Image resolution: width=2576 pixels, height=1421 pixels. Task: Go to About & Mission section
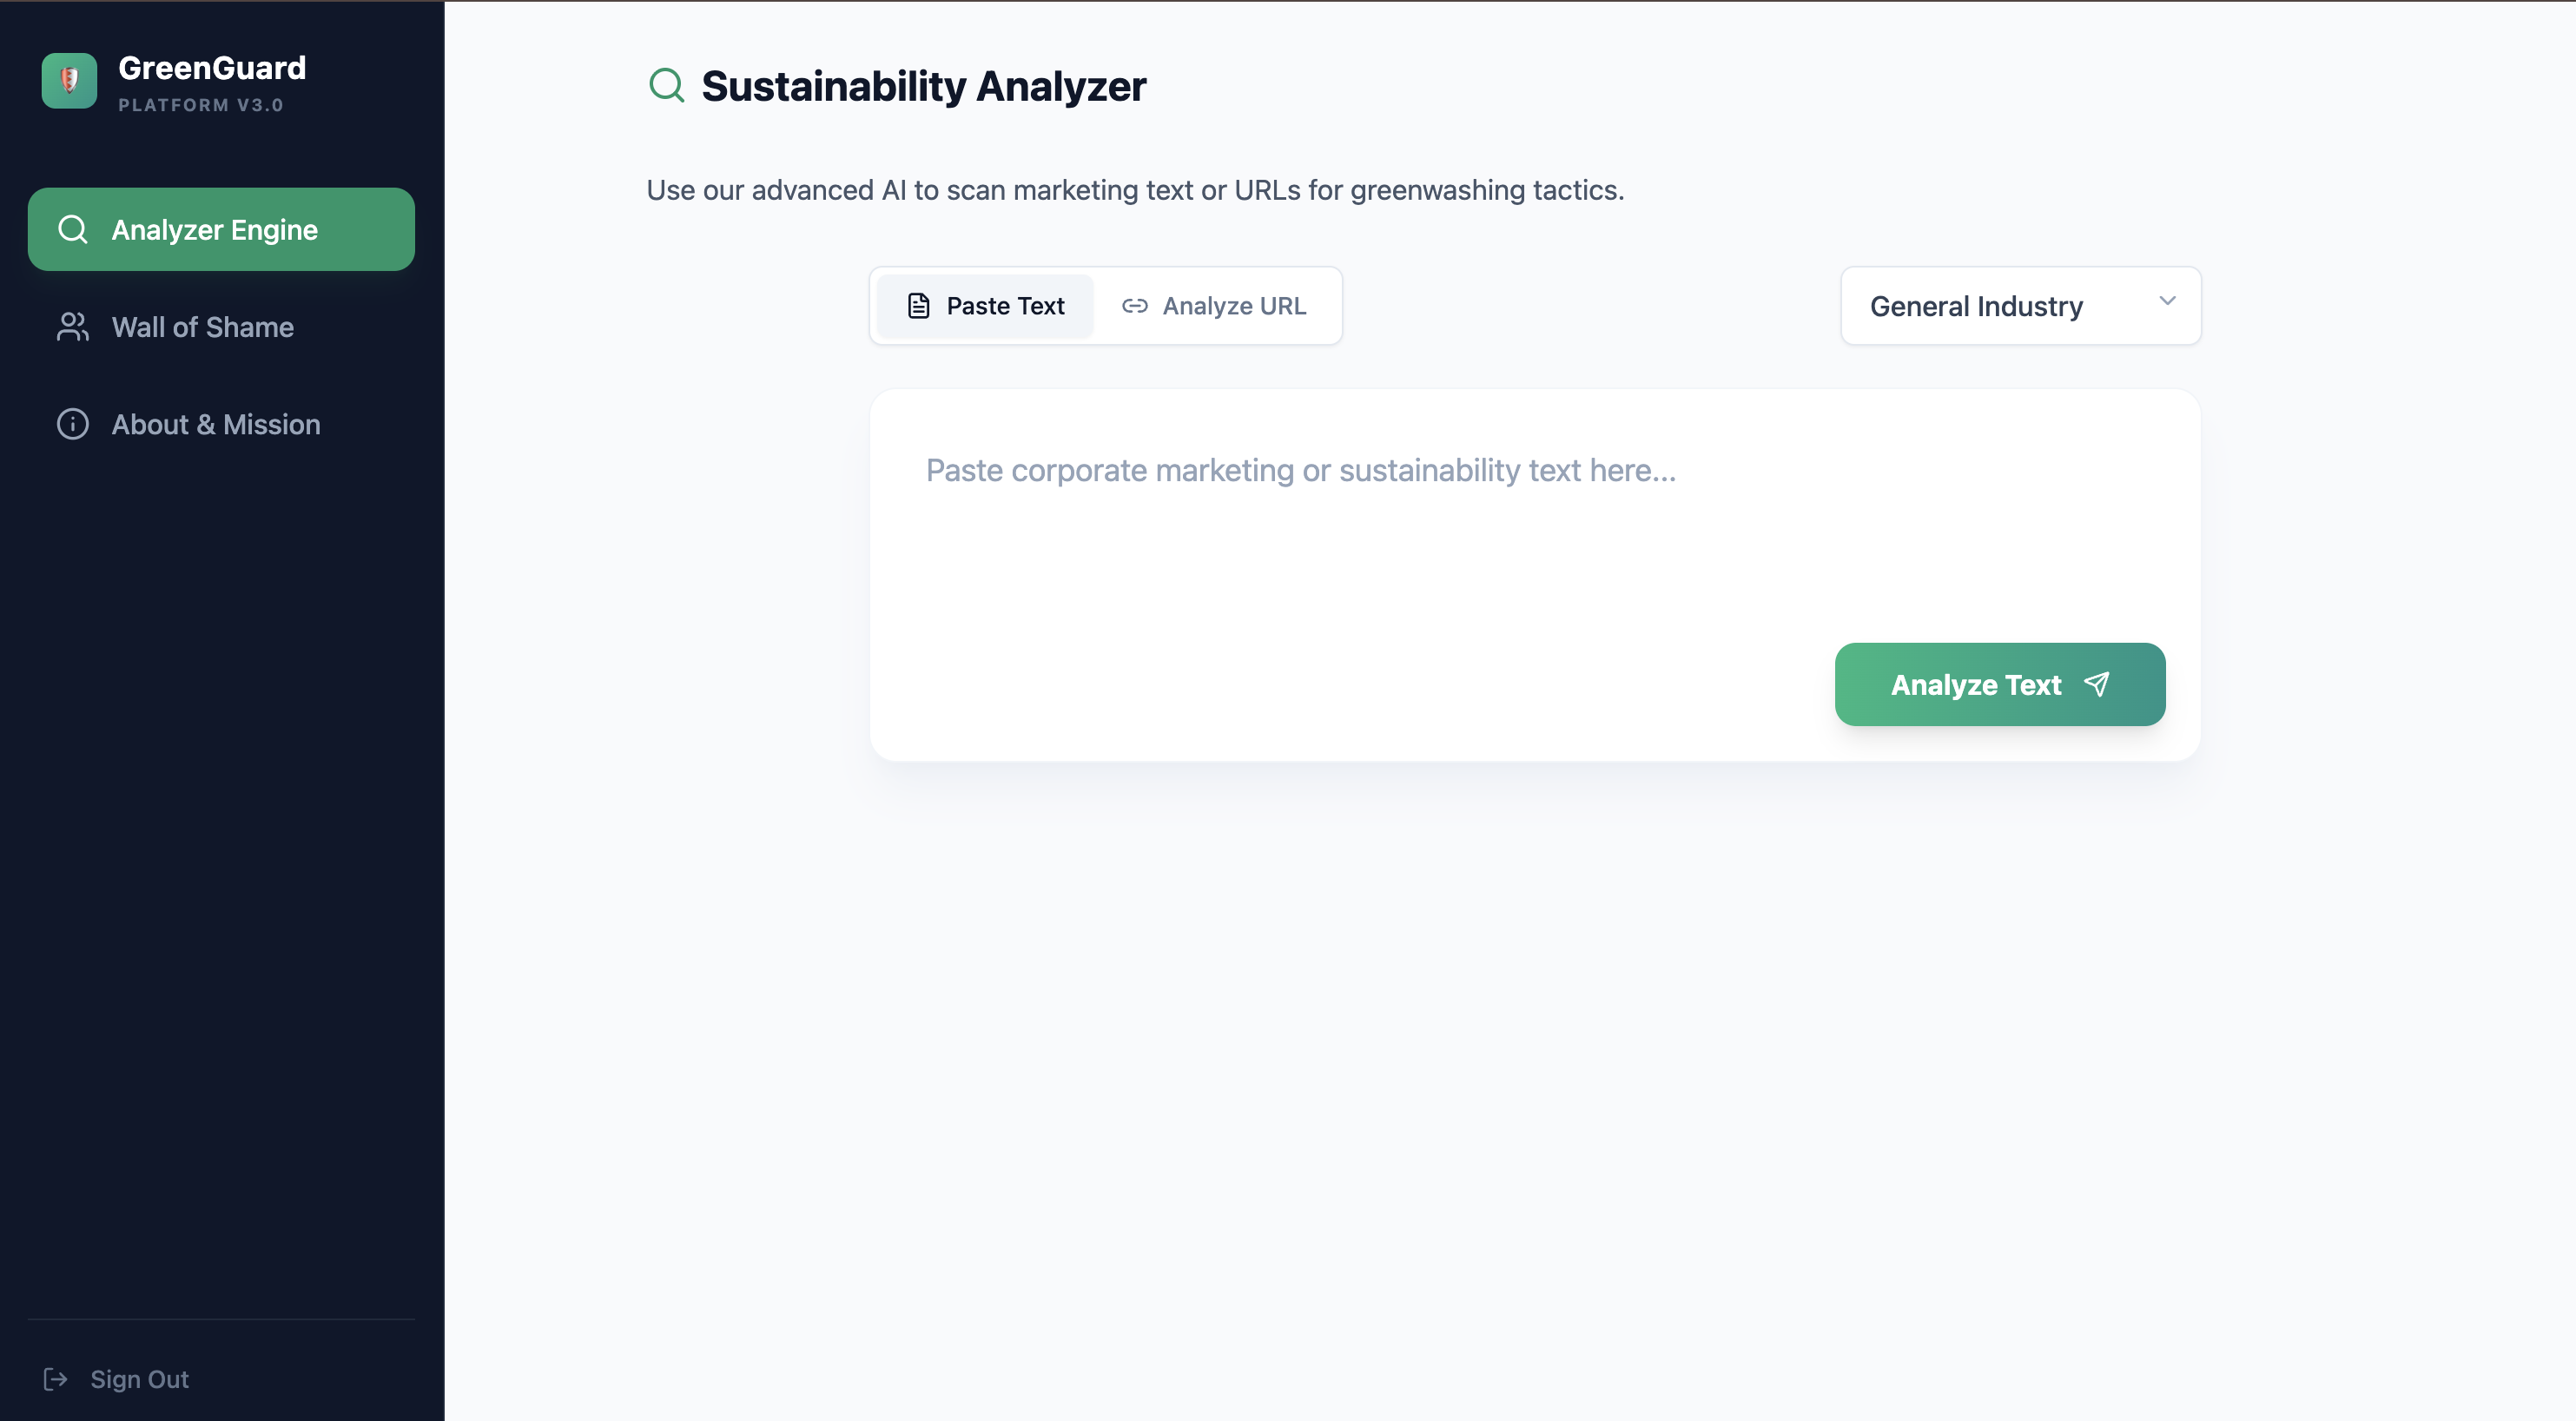[x=216, y=424]
